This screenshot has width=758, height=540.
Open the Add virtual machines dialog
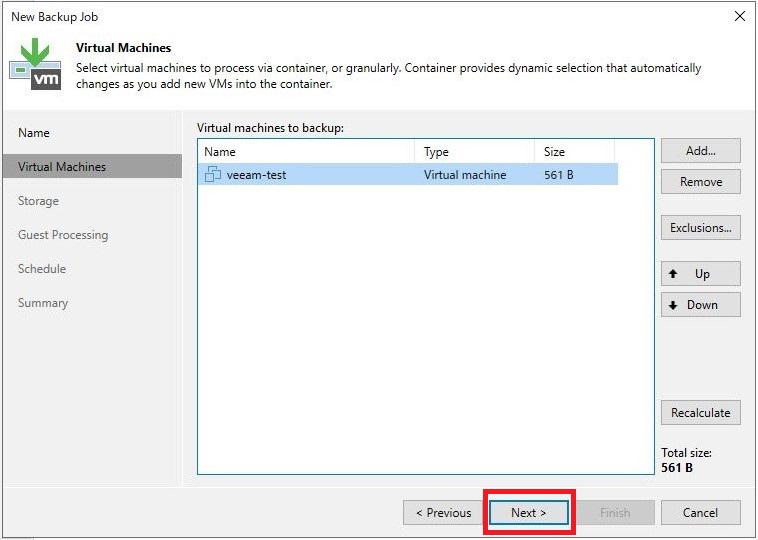click(700, 151)
